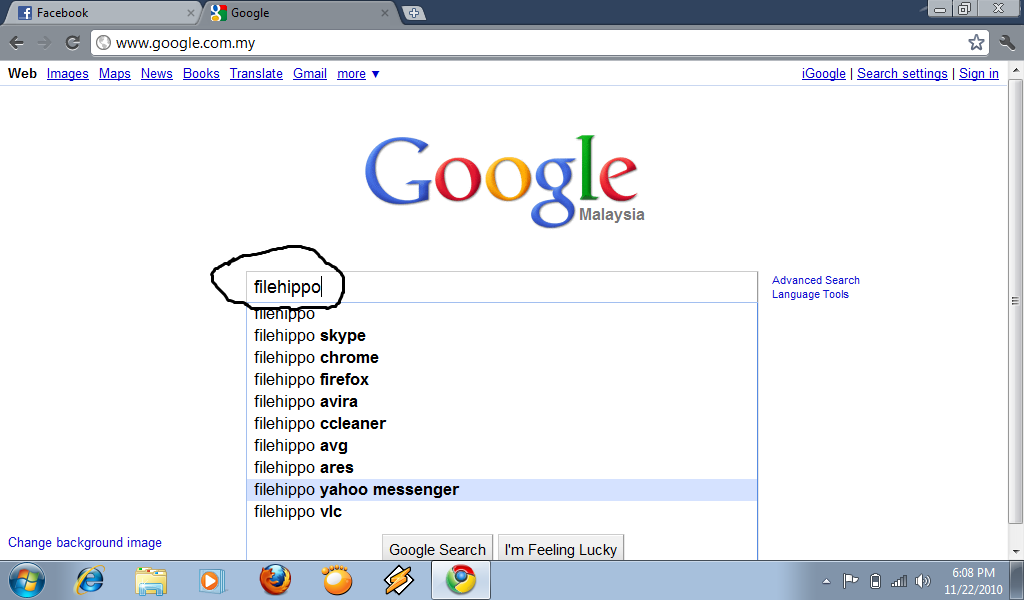Screen dimensions: 1024x600
Task: Click the Sign in link
Action: (978, 74)
